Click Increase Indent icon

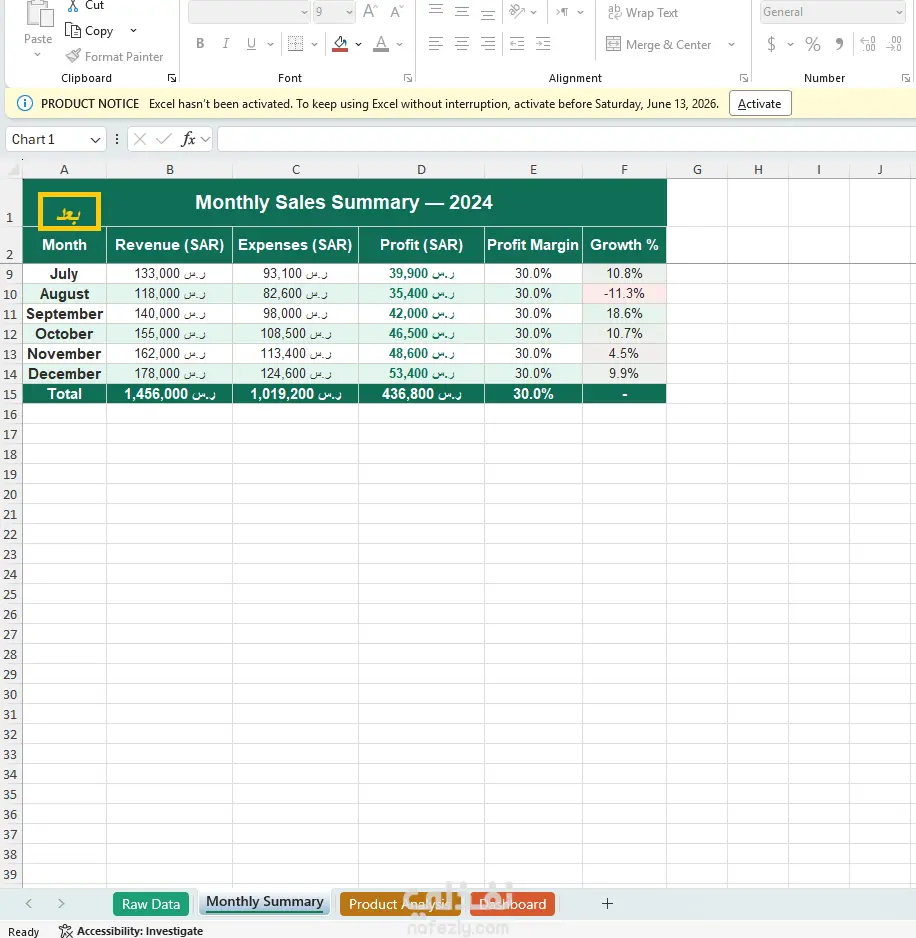tap(543, 44)
